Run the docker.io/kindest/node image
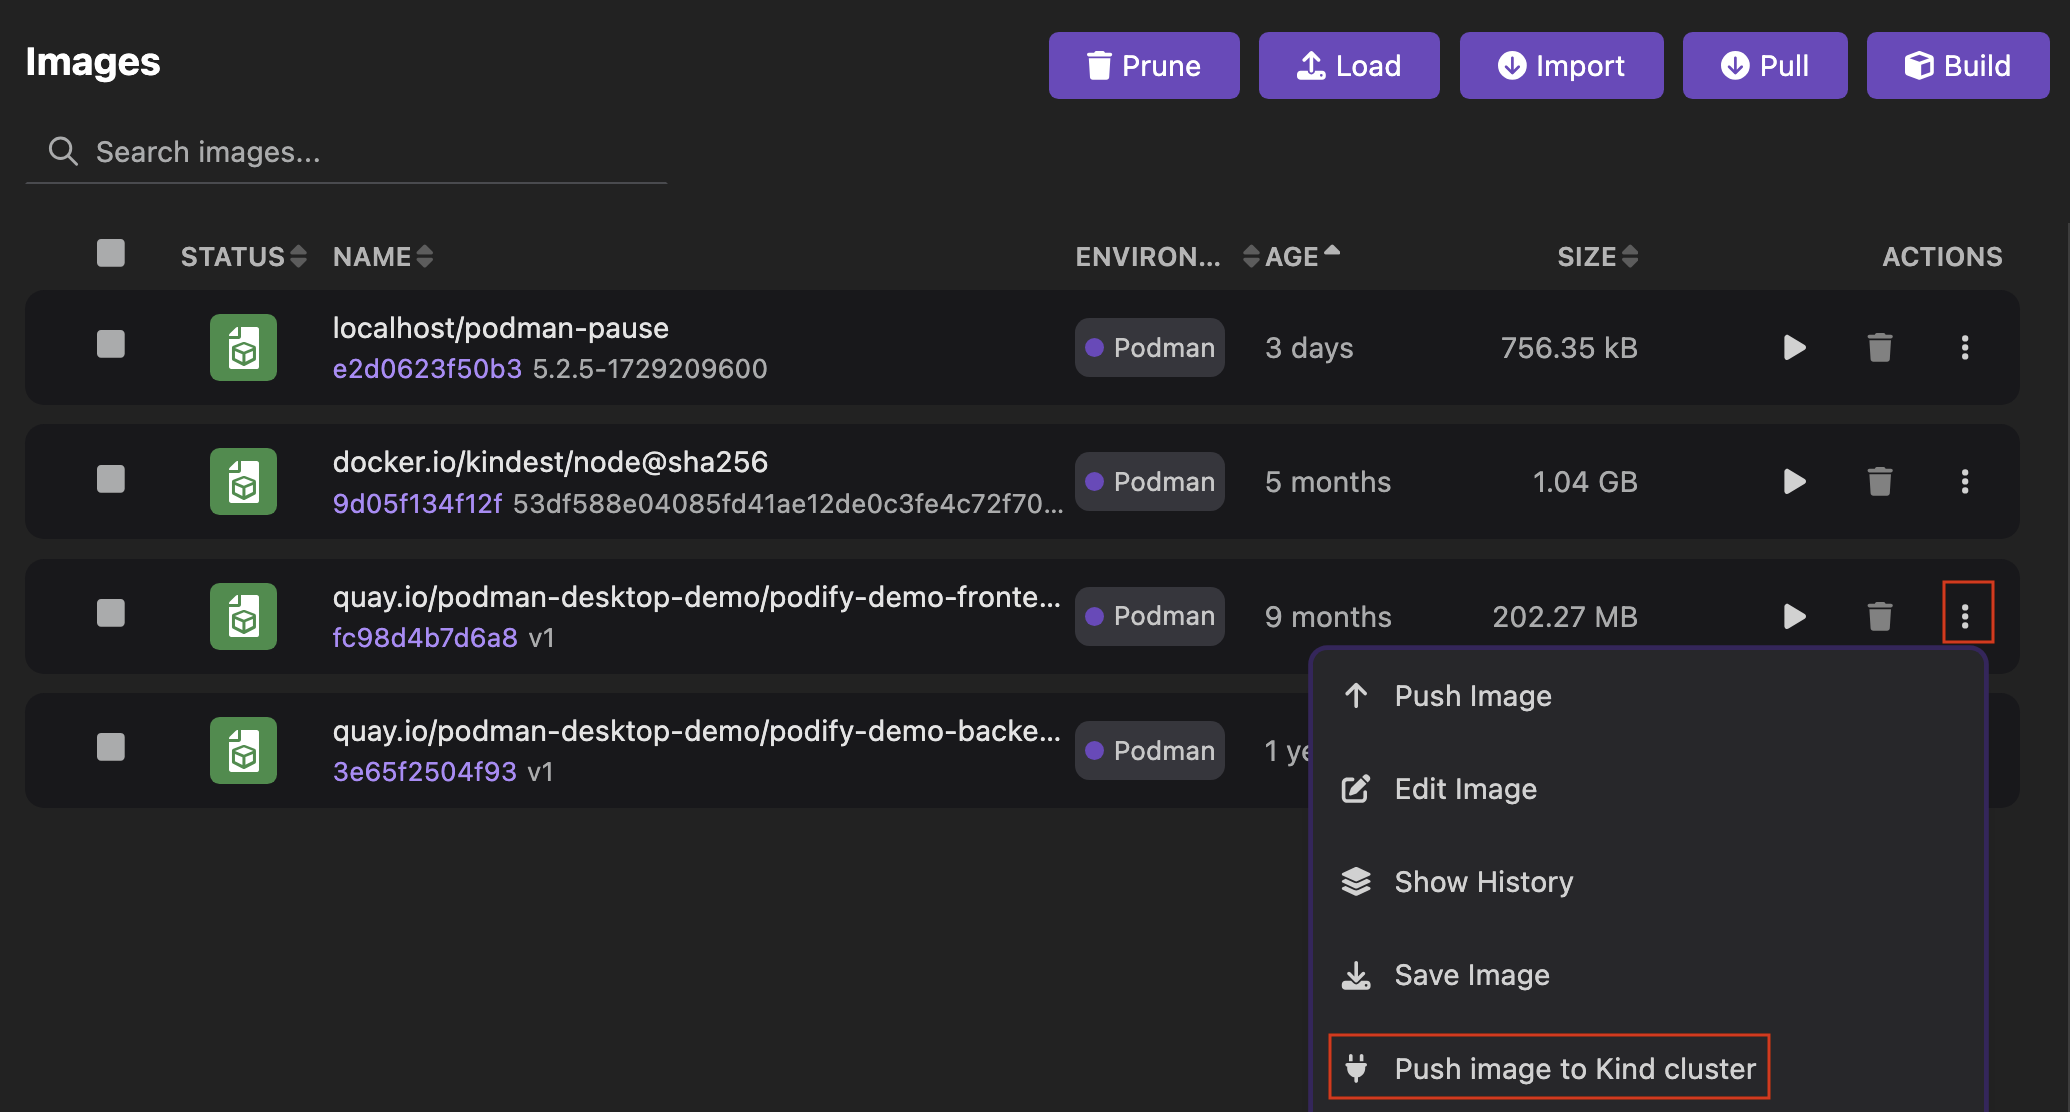 tap(1794, 482)
